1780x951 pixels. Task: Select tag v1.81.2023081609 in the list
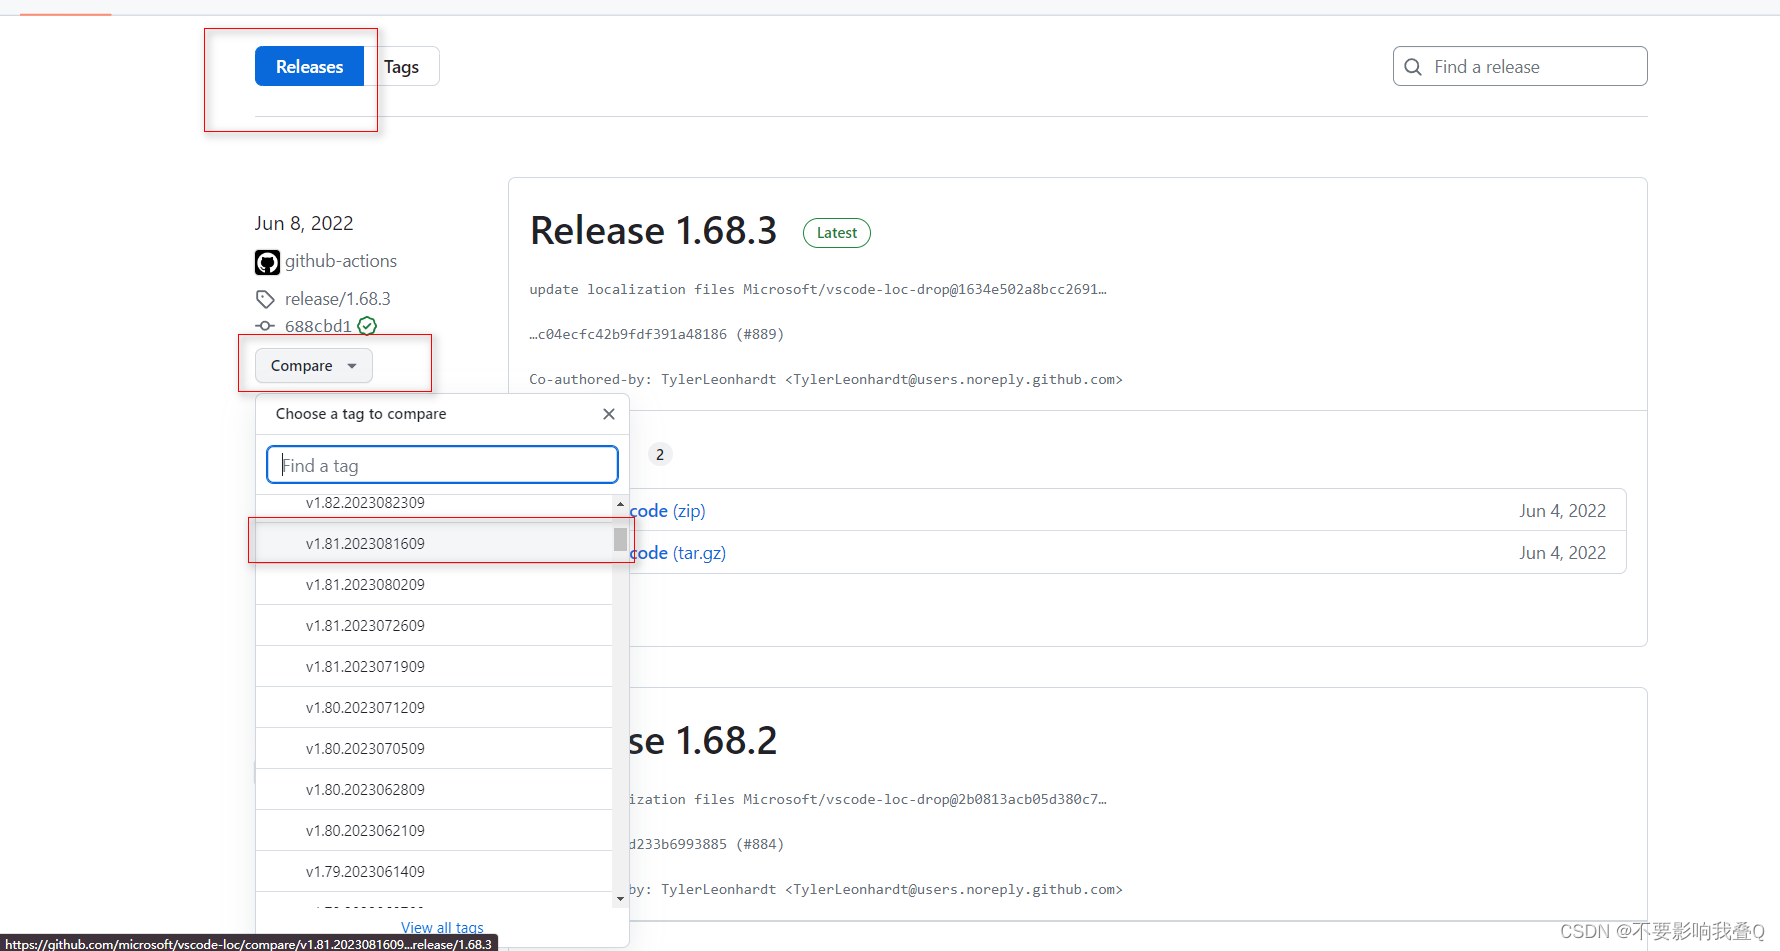tap(366, 543)
